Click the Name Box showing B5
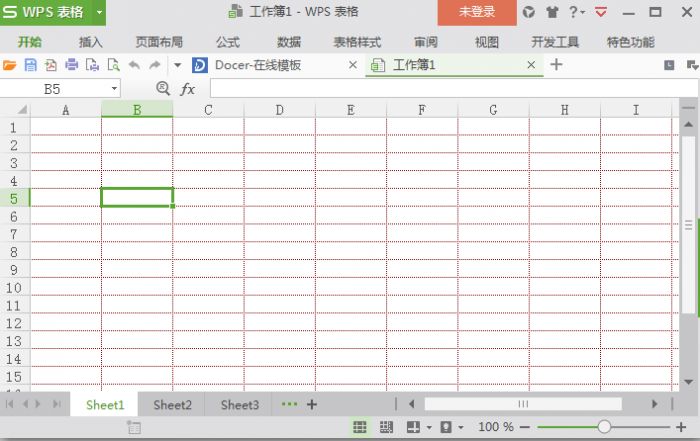 [x=52, y=89]
